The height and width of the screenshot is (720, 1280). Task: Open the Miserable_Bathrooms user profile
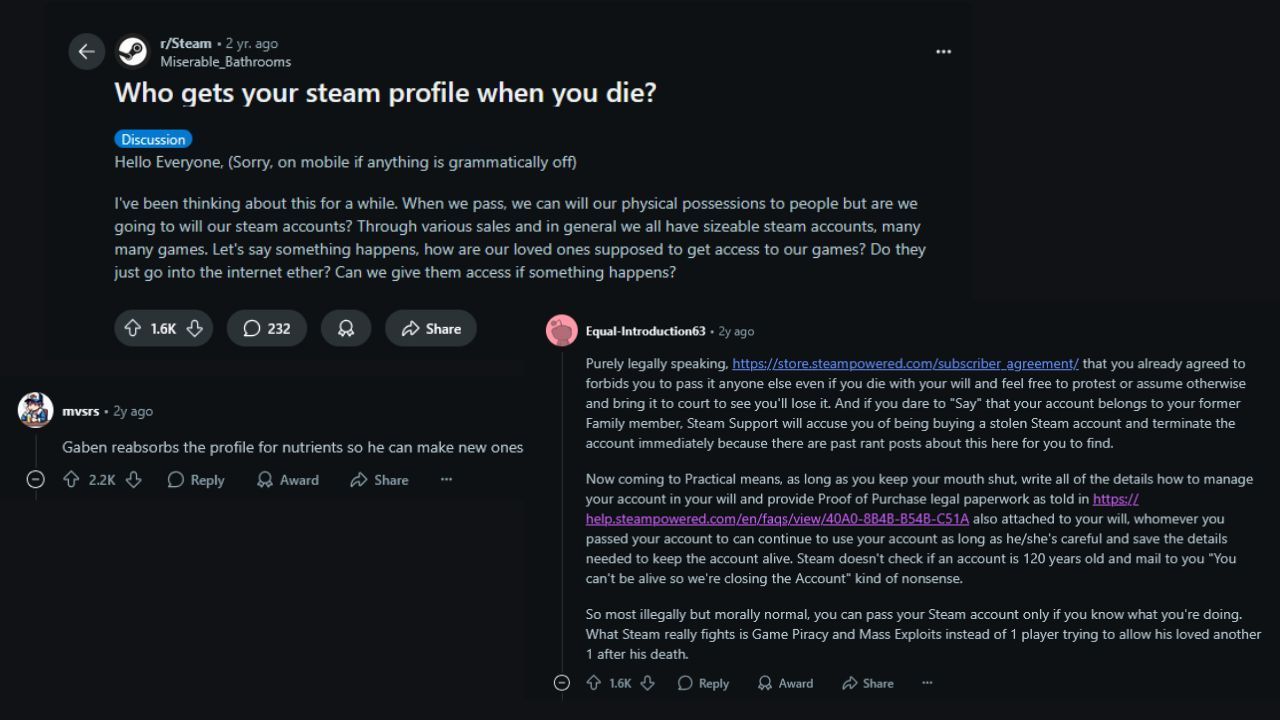click(x=225, y=61)
